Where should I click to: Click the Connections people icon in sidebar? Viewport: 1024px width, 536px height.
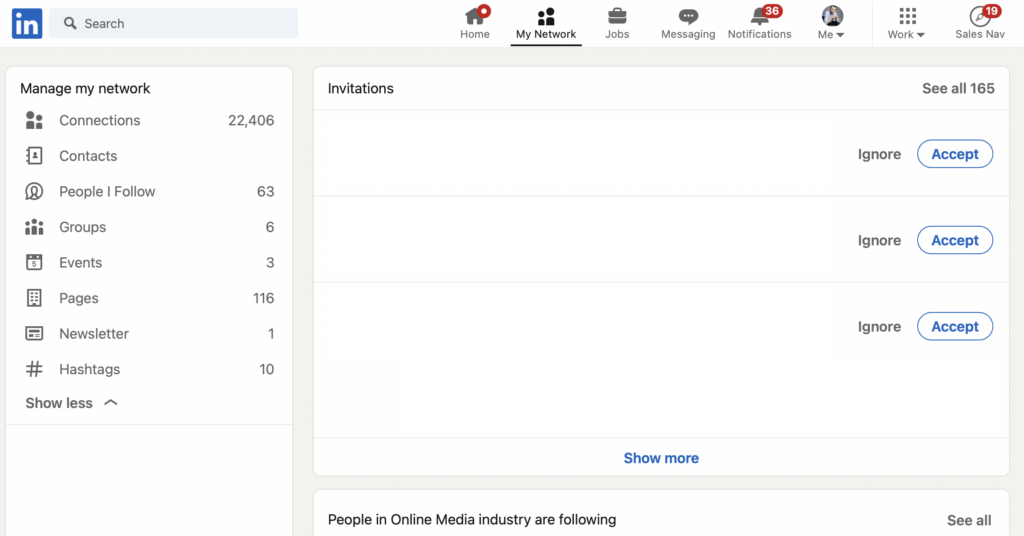34,121
